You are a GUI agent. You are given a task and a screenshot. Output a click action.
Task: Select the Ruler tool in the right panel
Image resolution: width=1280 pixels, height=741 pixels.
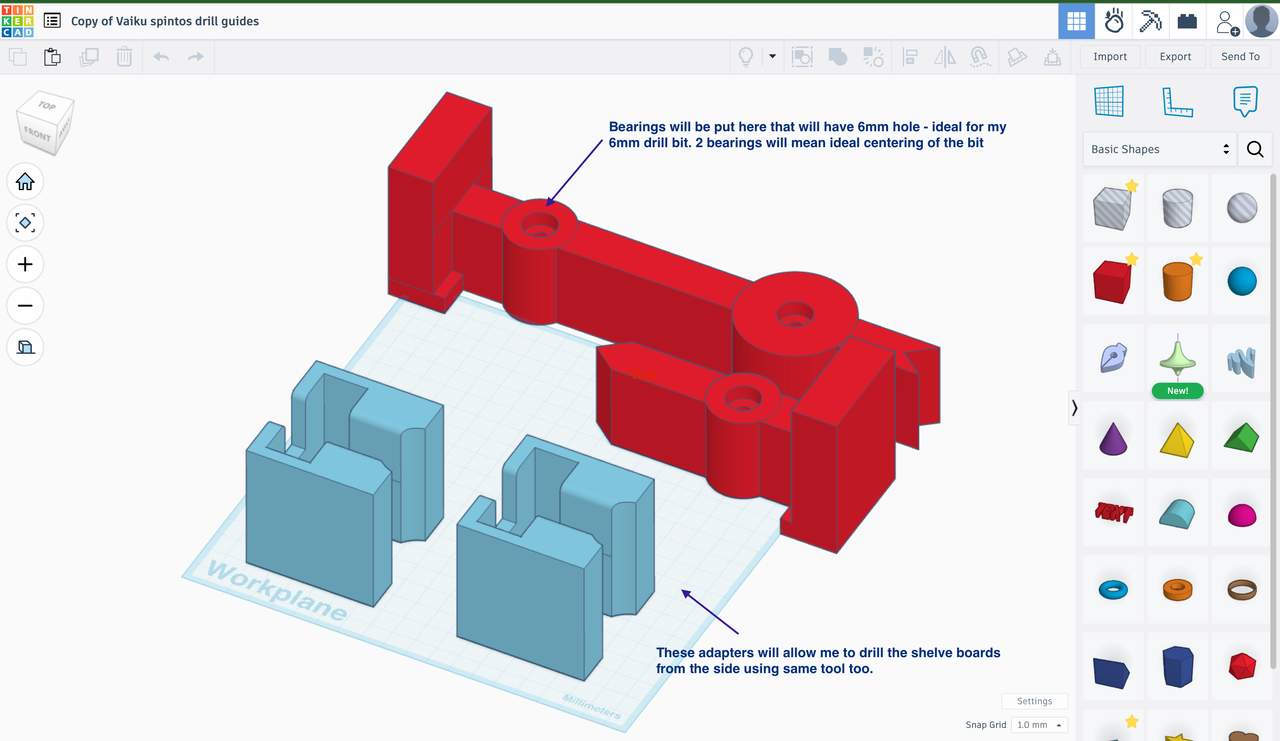coord(1177,100)
